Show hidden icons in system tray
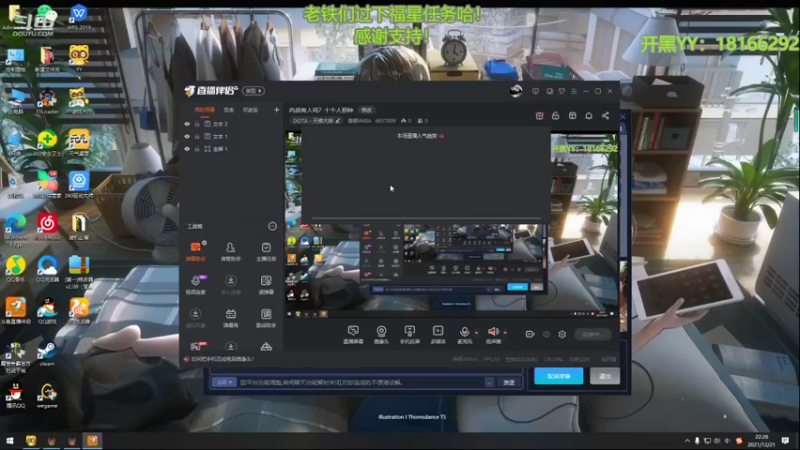The width and height of the screenshot is (800, 450). click(687, 440)
